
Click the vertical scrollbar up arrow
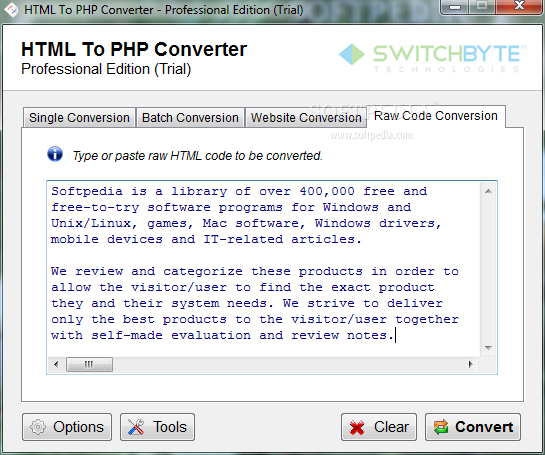point(488,191)
